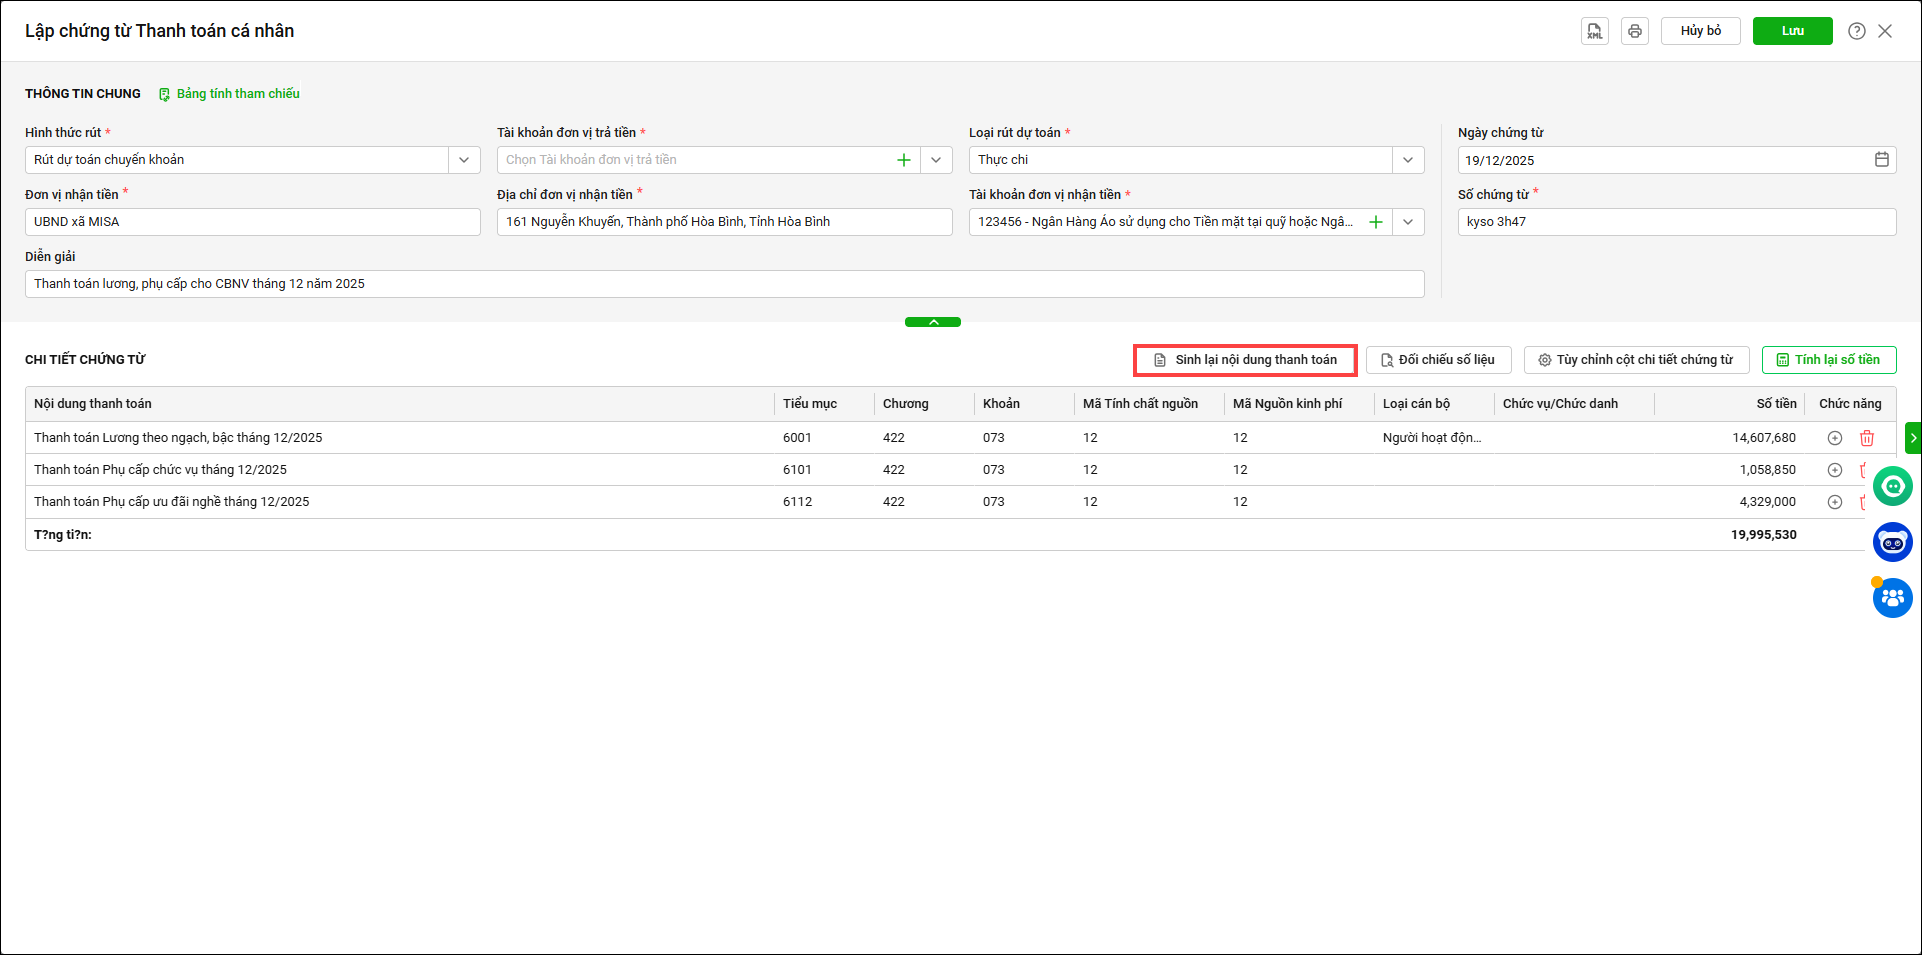Expand the Loại rút dự toán dropdown
This screenshot has width=1922, height=955.
coord(1408,160)
